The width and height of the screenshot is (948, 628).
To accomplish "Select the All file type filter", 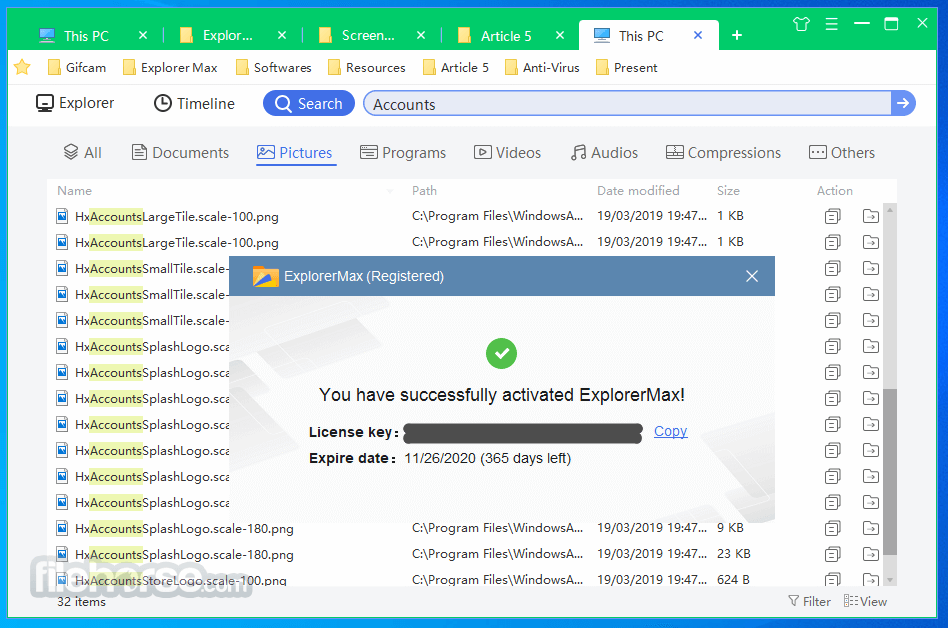I will point(83,153).
